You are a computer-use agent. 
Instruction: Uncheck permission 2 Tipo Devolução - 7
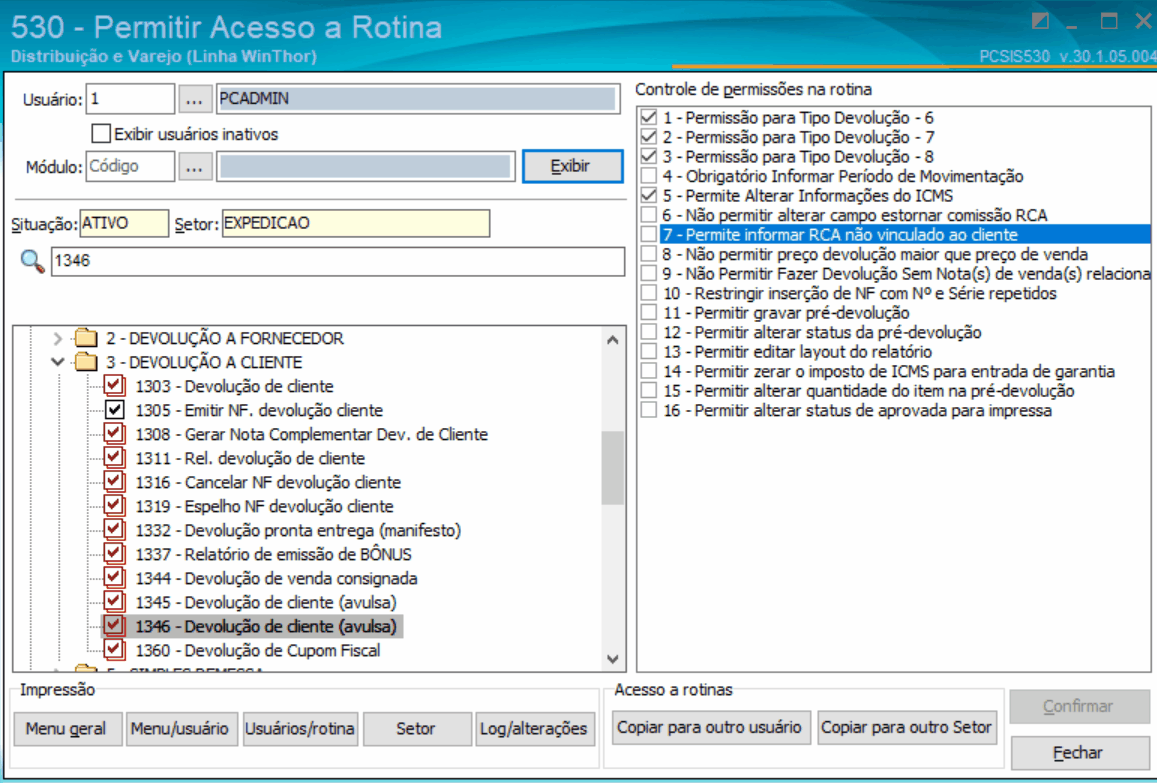click(649, 137)
